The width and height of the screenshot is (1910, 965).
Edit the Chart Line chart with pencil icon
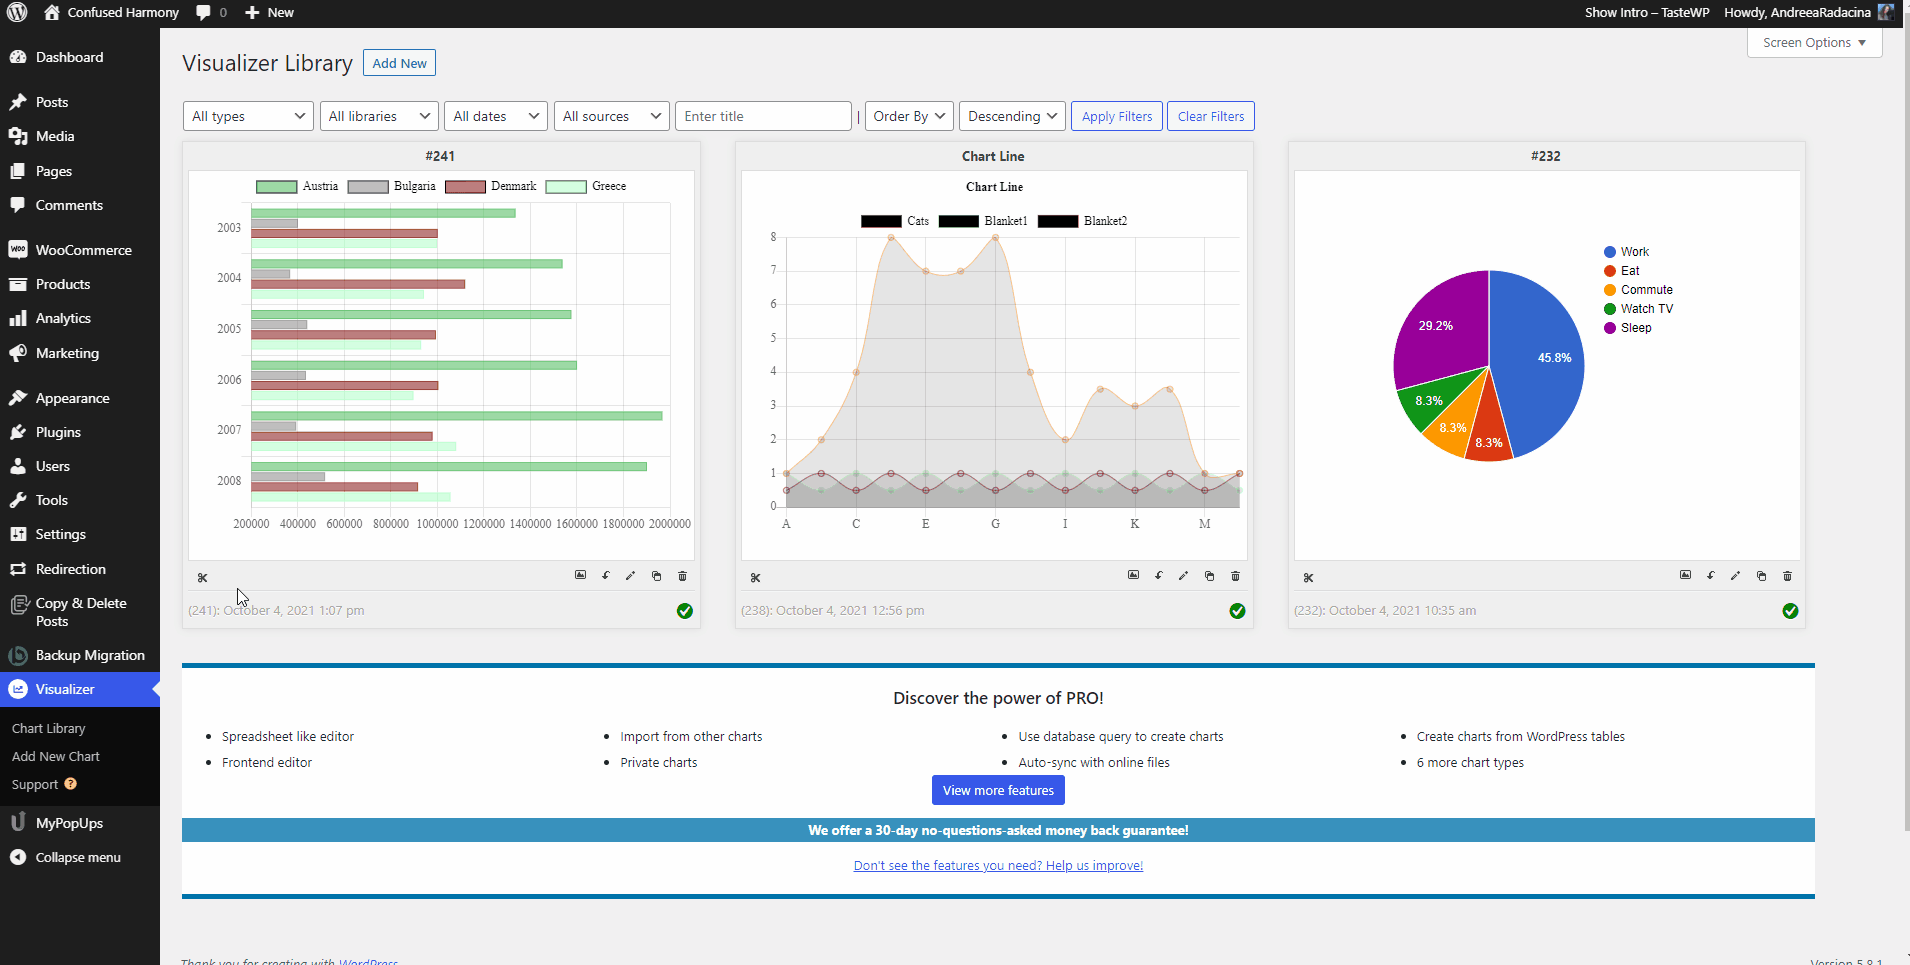[x=1183, y=576]
